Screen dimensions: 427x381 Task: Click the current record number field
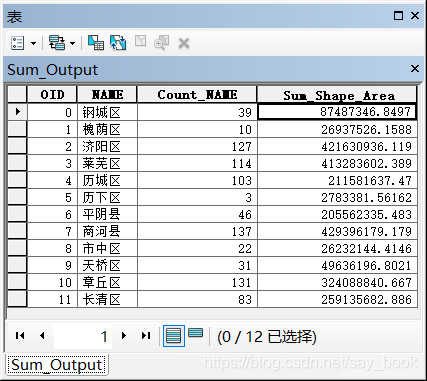[x=83, y=336]
